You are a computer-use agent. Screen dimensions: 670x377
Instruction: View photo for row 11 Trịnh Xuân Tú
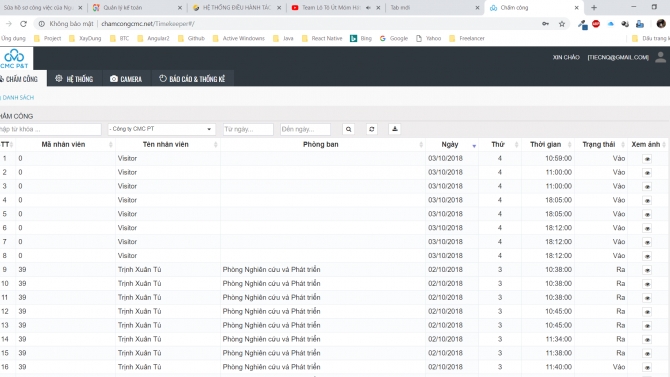coord(647,298)
